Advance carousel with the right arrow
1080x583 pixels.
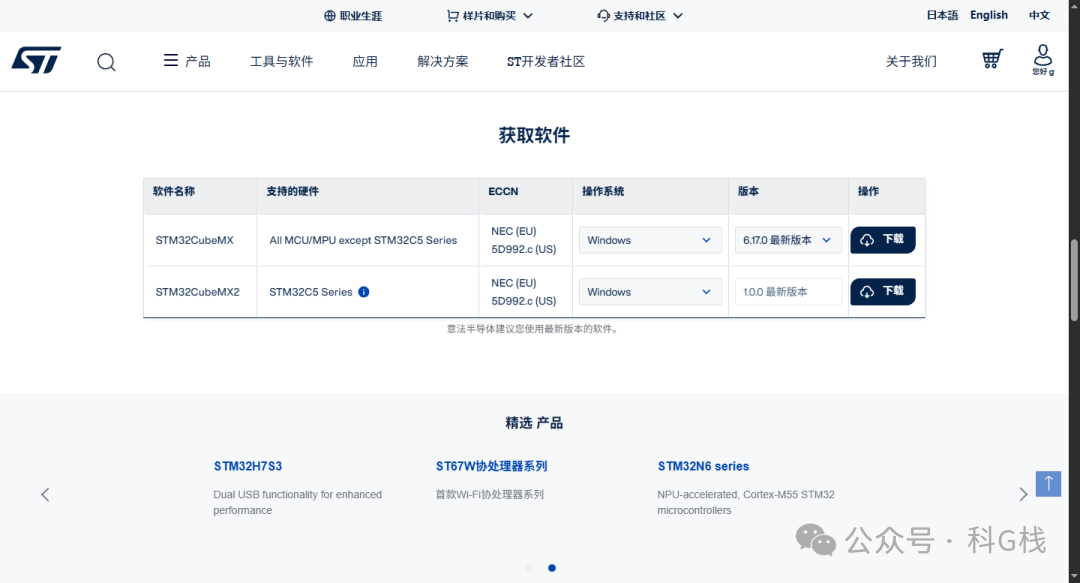[x=1023, y=493]
